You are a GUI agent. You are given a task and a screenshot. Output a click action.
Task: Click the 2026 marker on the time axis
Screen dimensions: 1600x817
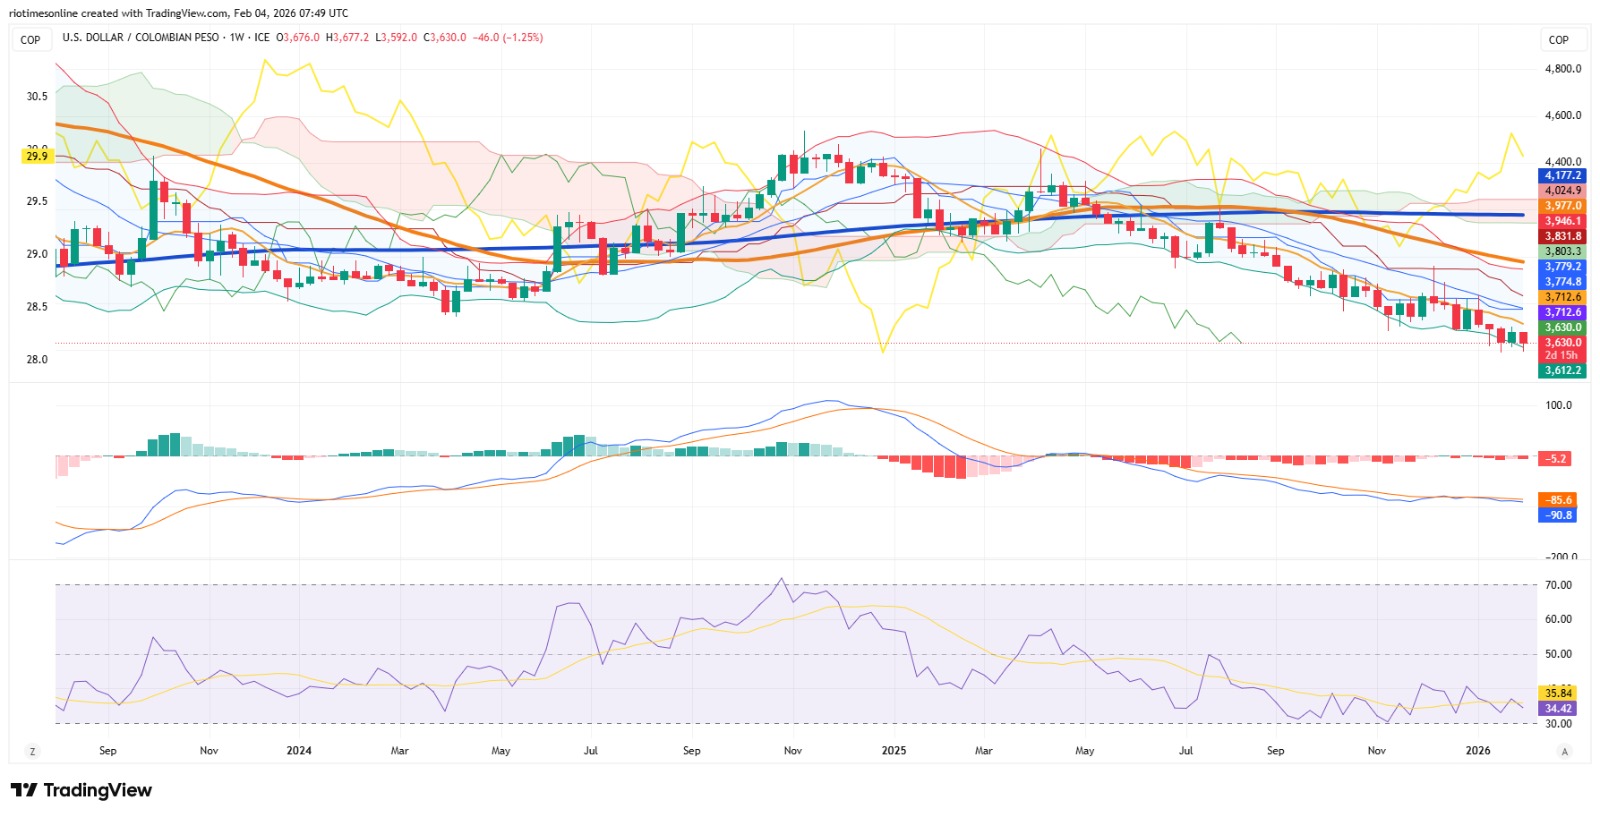[x=1478, y=750]
